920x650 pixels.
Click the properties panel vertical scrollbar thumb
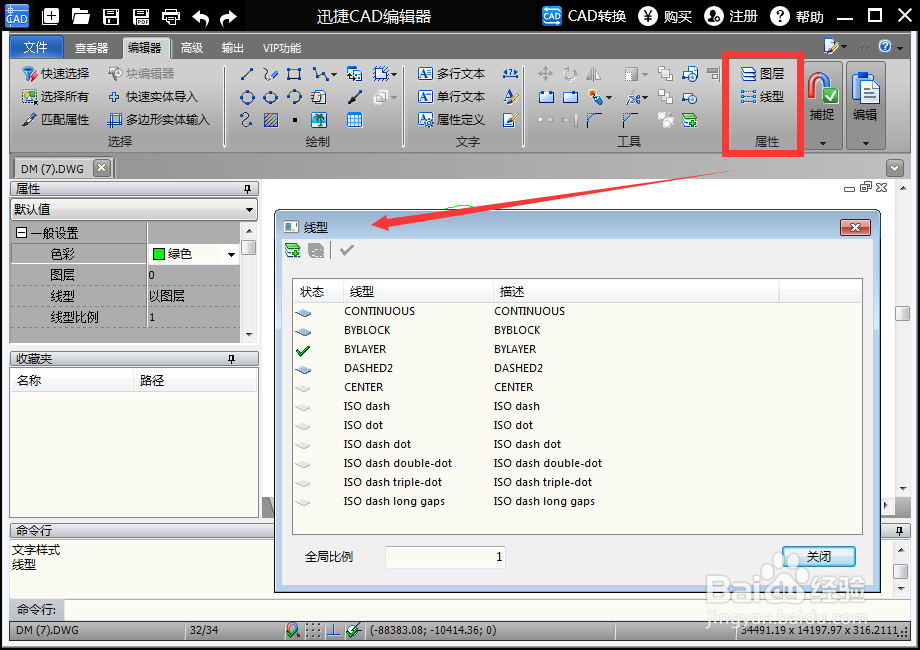[249, 248]
